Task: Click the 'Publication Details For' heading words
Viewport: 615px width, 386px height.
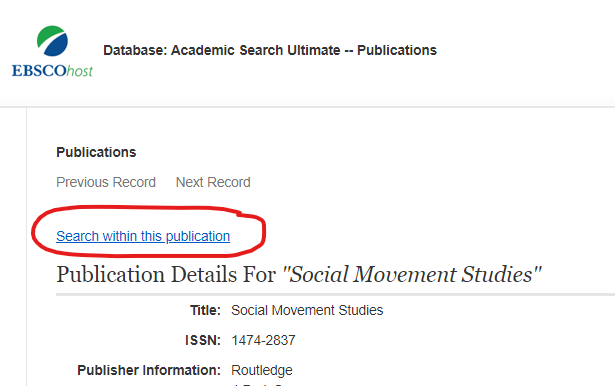Action: [166, 274]
